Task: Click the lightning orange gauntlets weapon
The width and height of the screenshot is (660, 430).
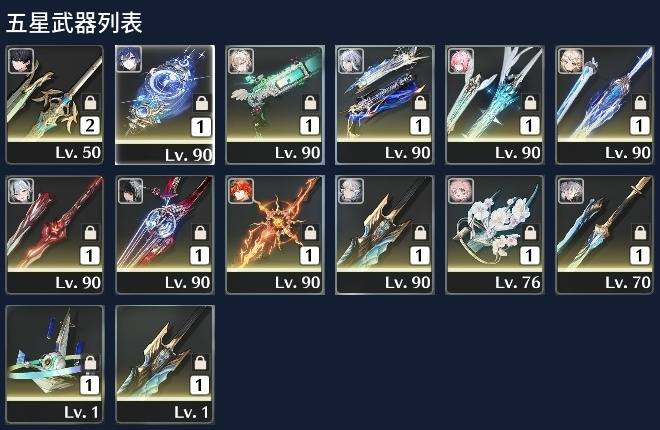Action: 275,235
